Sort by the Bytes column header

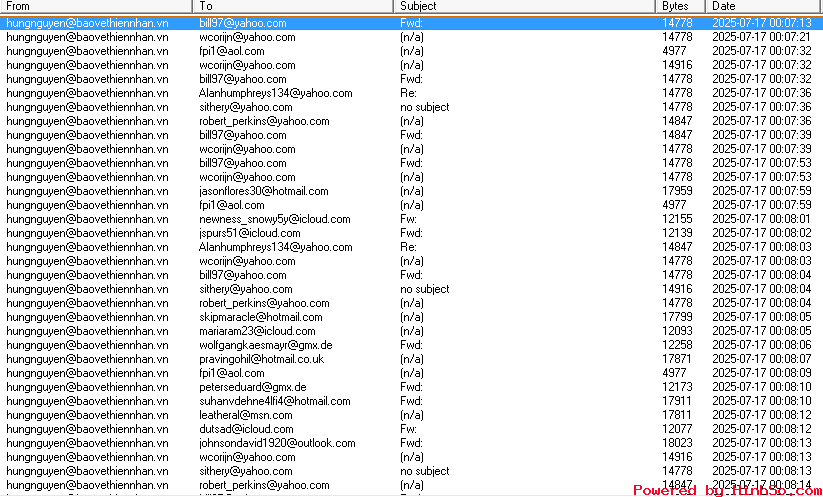pyautogui.click(x=680, y=6)
